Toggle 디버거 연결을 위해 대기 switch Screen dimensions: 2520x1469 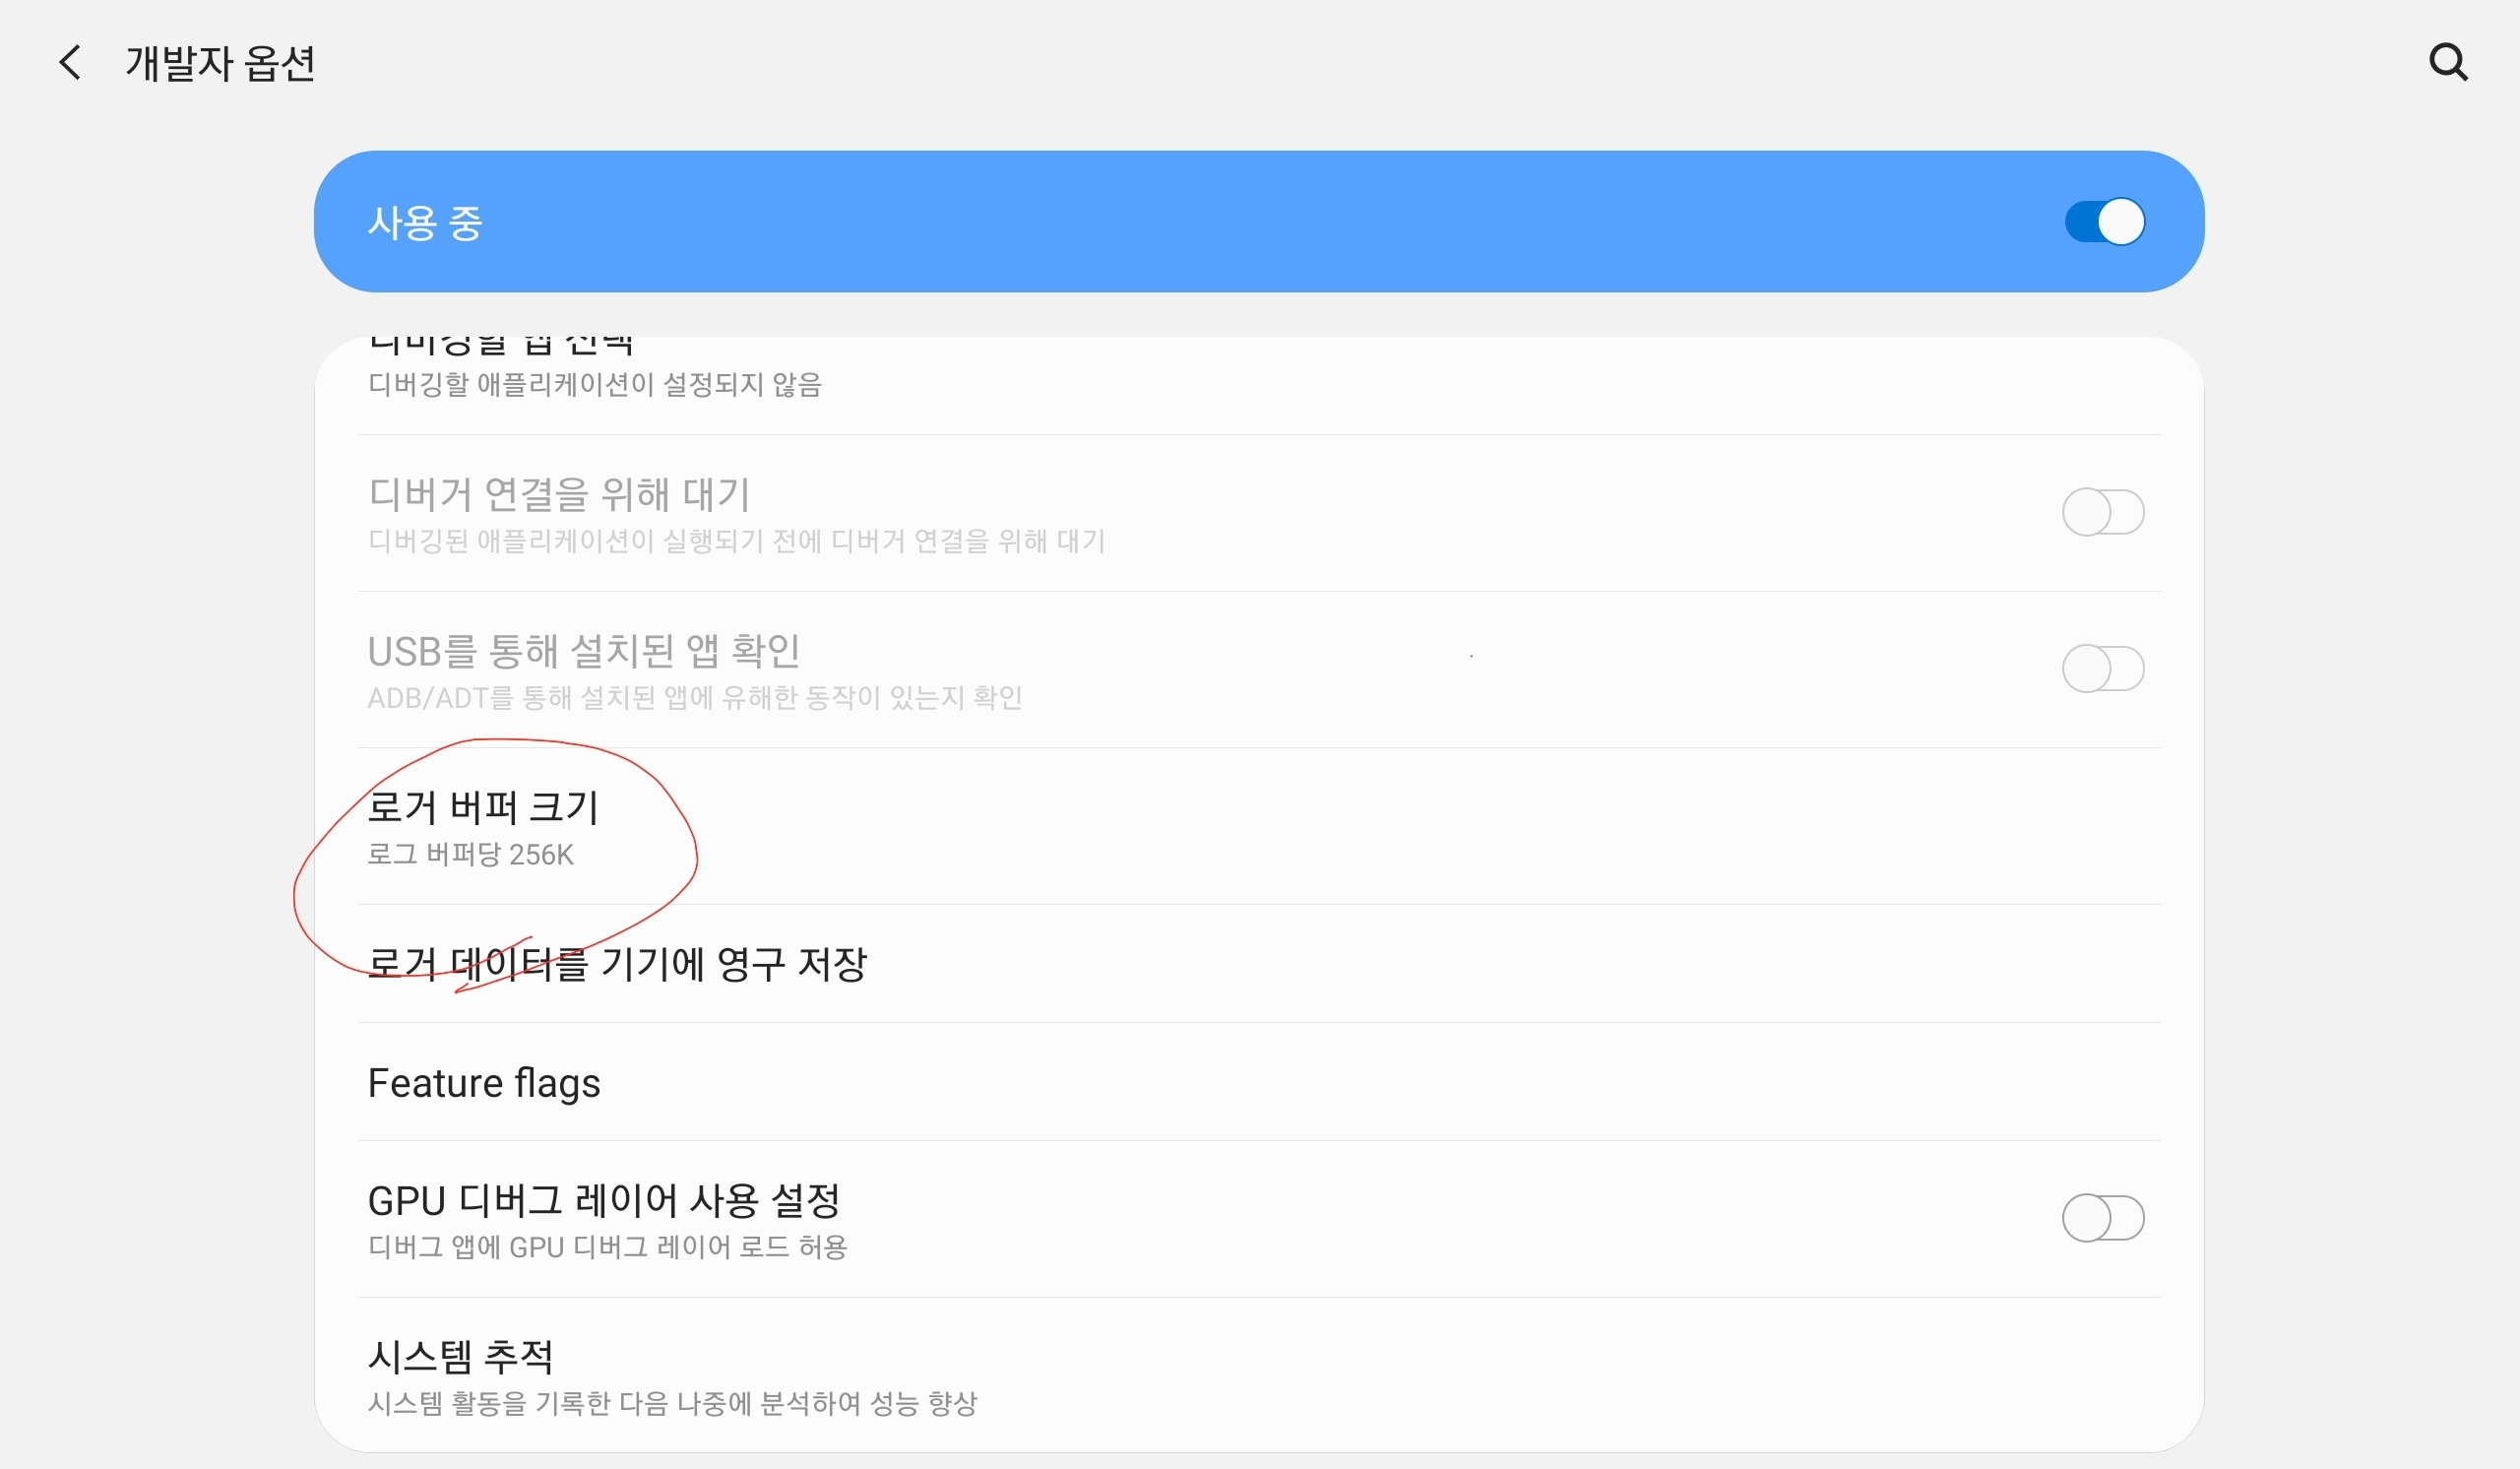click(2102, 512)
